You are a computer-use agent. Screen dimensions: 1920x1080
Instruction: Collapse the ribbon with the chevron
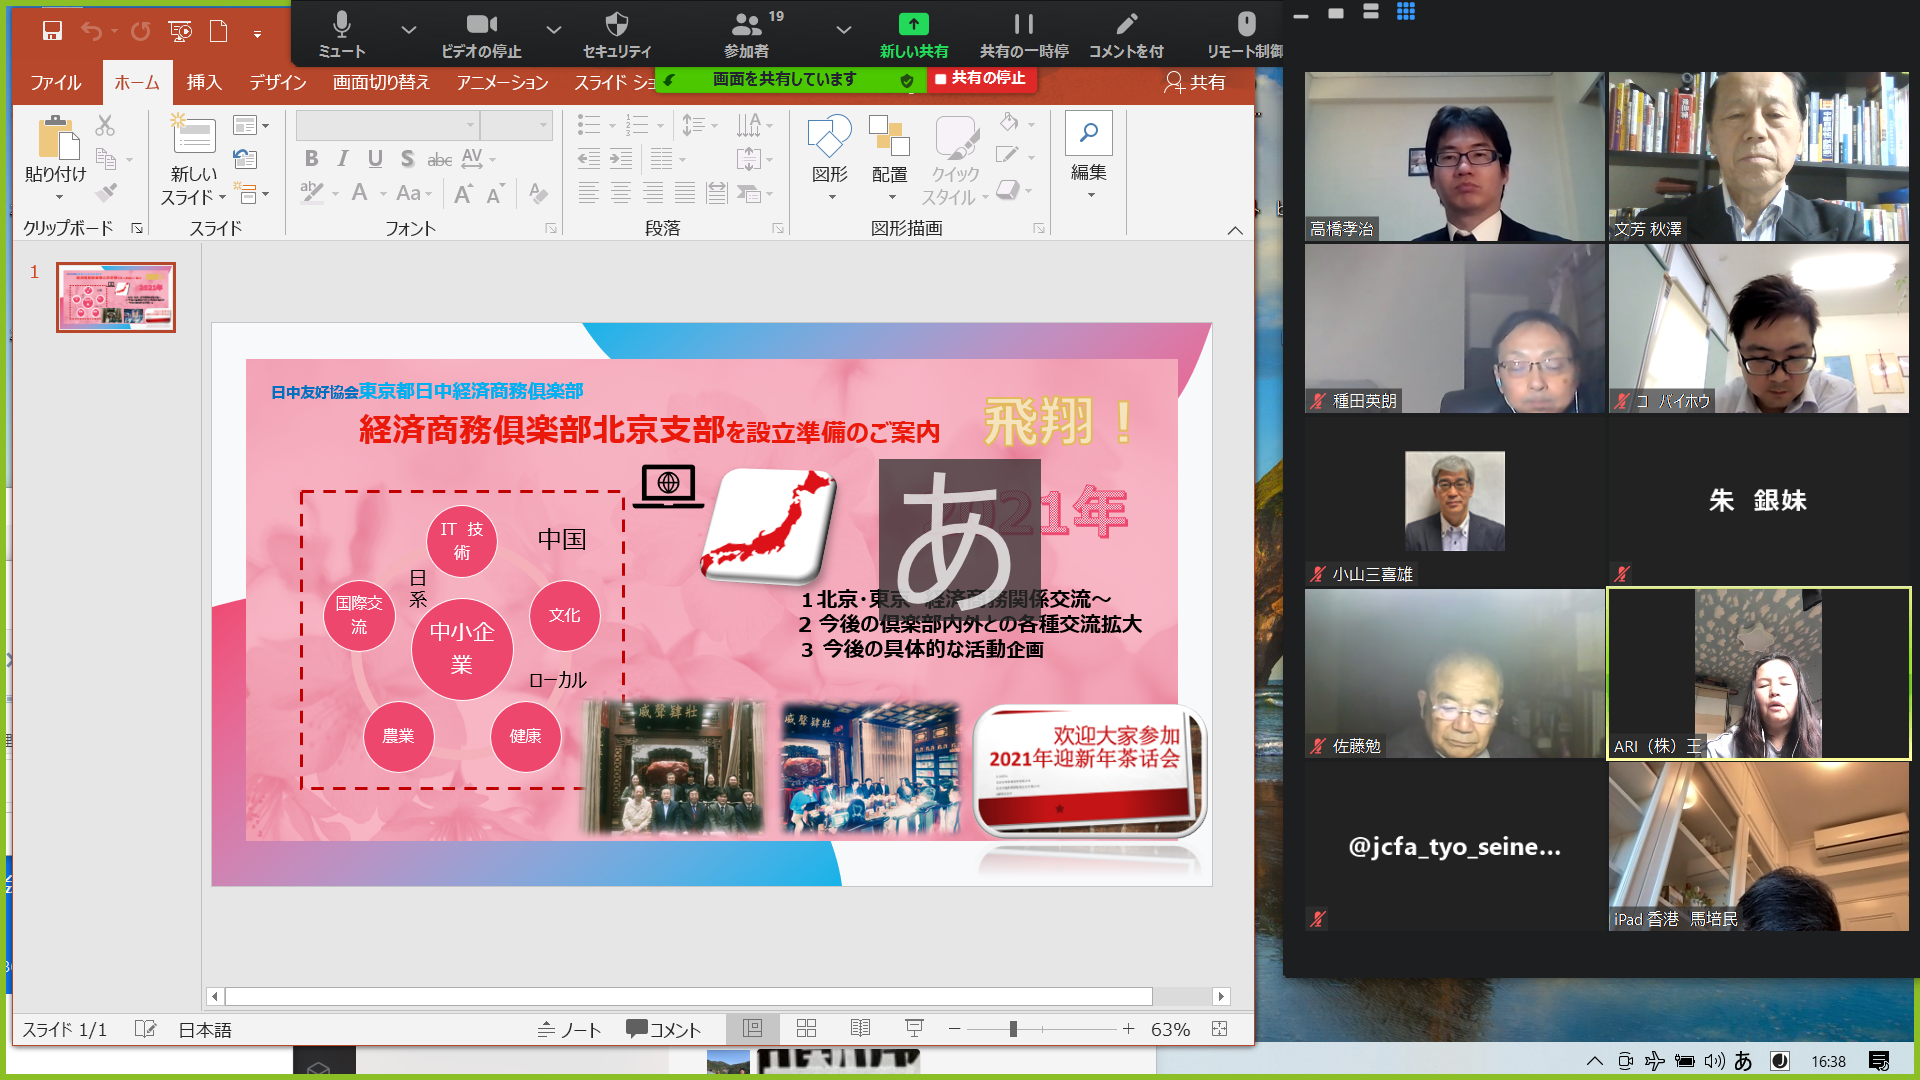coord(1235,230)
